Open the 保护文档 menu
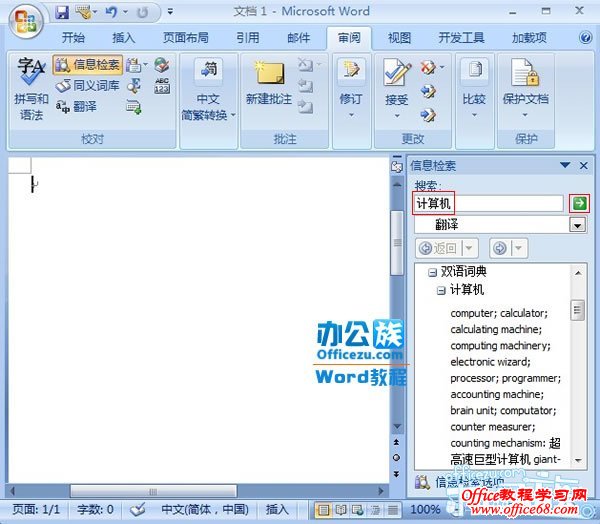 (525, 87)
